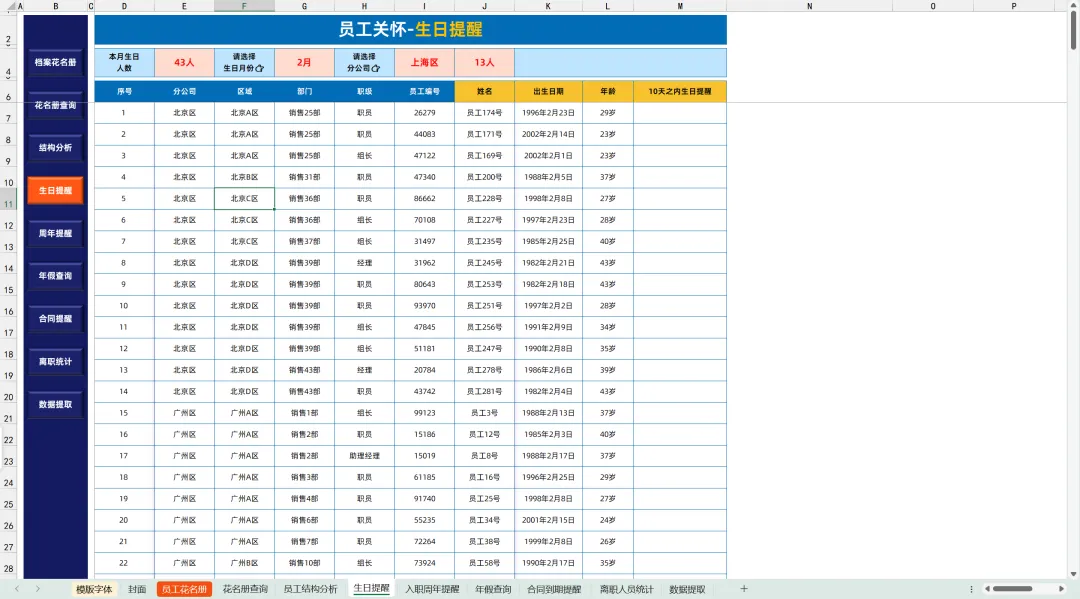This screenshot has width=1080, height=599.
Task: Click the 结构分析 sidebar button
Action: point(55,147)
